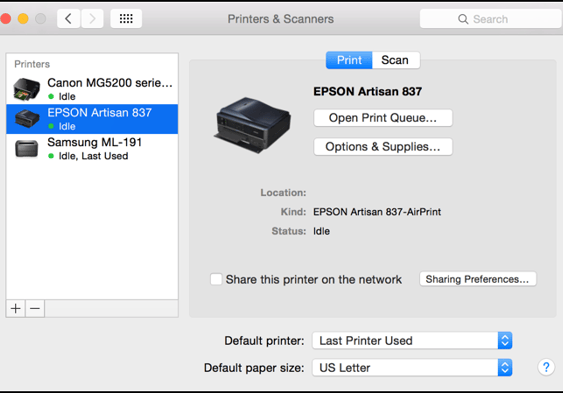Image resolution: width=563 pixels, height=393 pixels.
Task: Remove printer with the minus button
Action: click(x=35, y=309)
